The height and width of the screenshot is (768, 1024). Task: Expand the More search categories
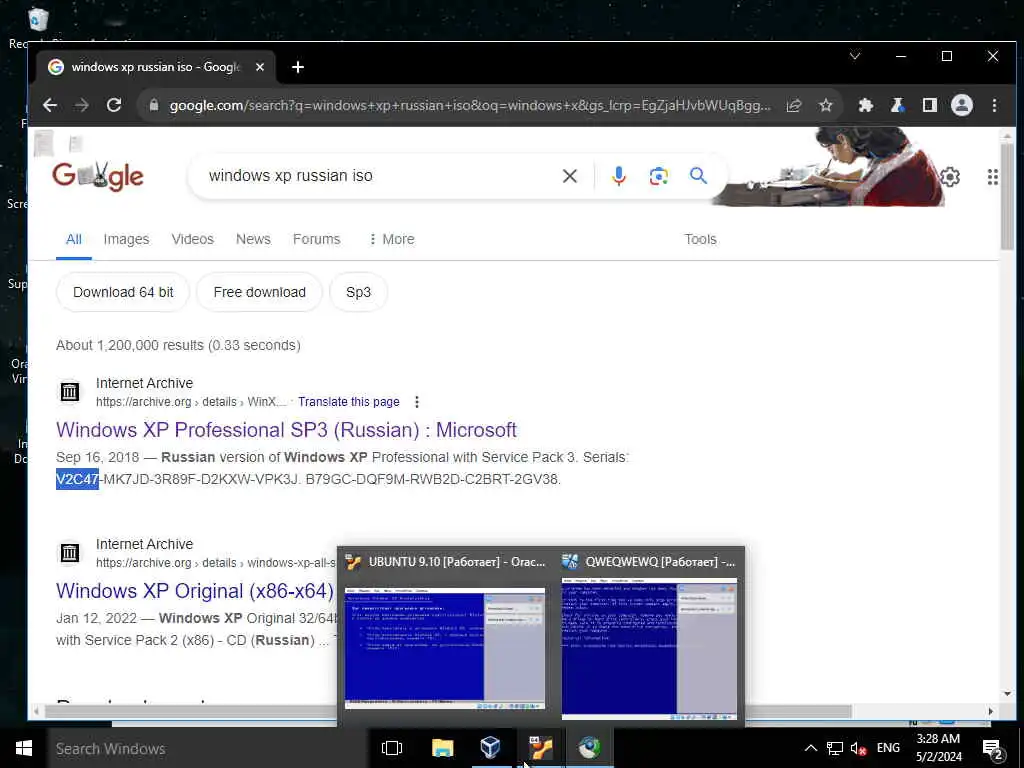coord(391,239)
